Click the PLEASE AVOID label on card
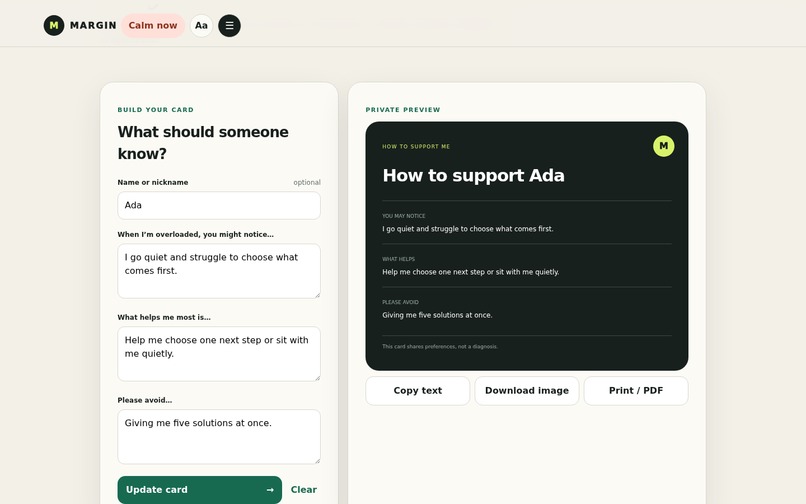The width and height of the screenshot is (806, 504). 400,302
